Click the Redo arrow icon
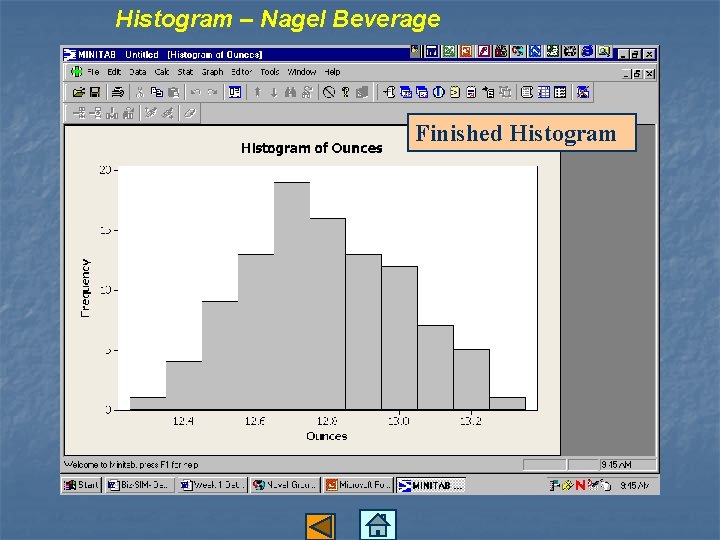Screen dimensions: 720x540 tap(212, 92)
